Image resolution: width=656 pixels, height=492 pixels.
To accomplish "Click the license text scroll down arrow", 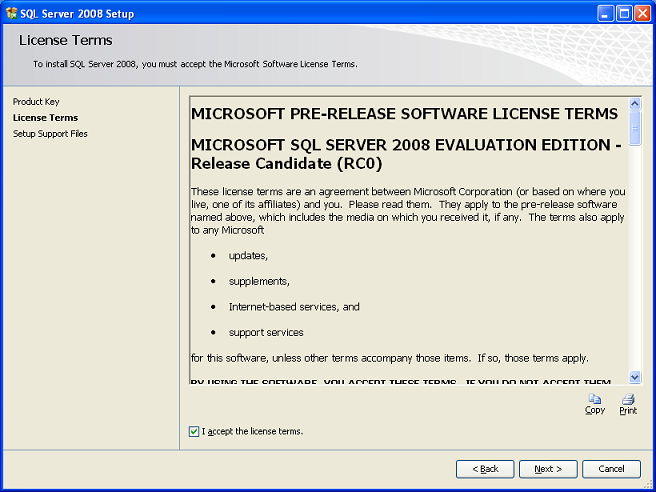I will 635,377.
